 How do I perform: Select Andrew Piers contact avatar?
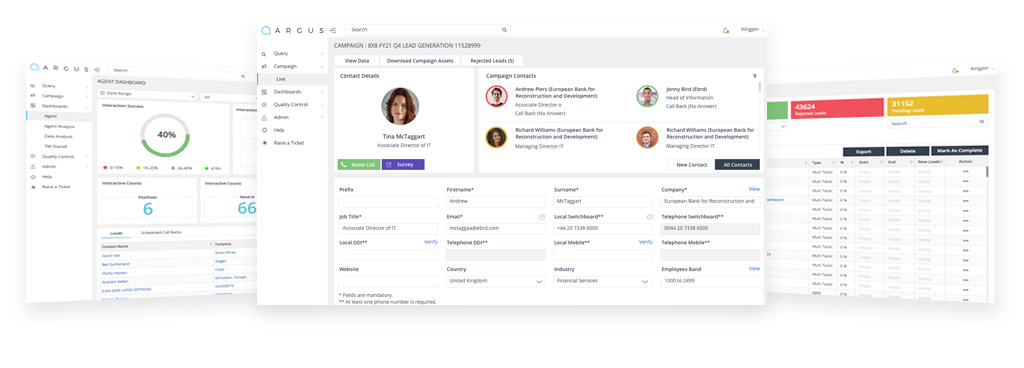coord(496,96)
